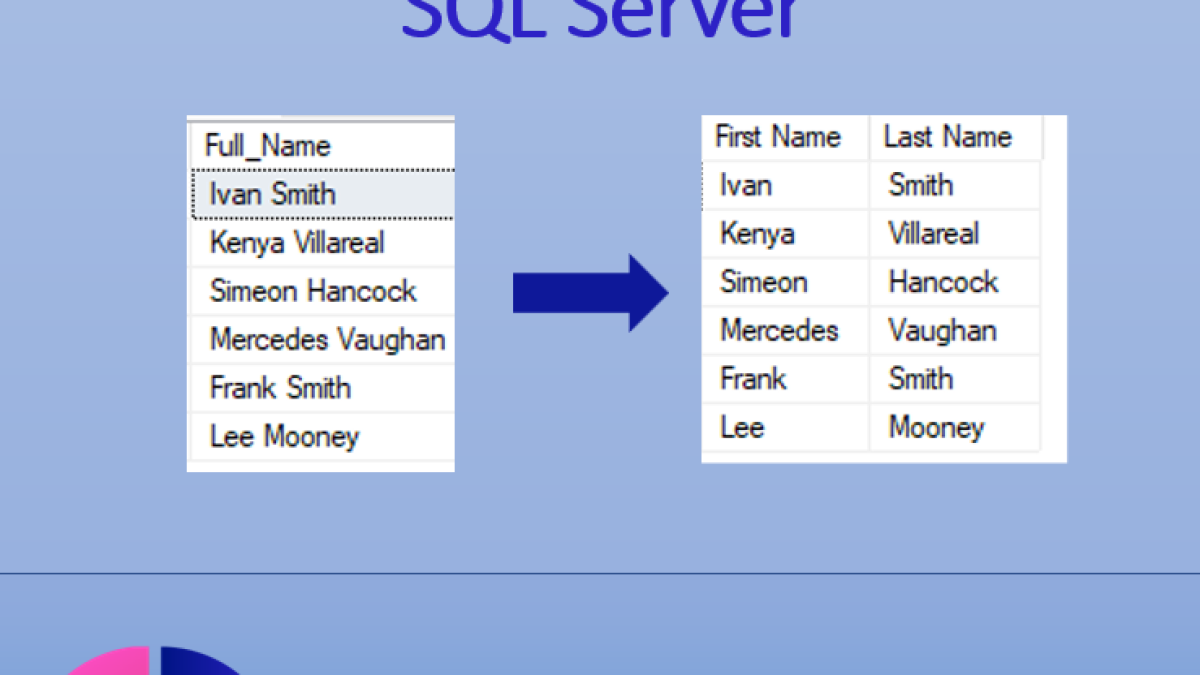Select the Last Name column header
1200x675 pixels.
pyautogui.click(x=948, y=137)
